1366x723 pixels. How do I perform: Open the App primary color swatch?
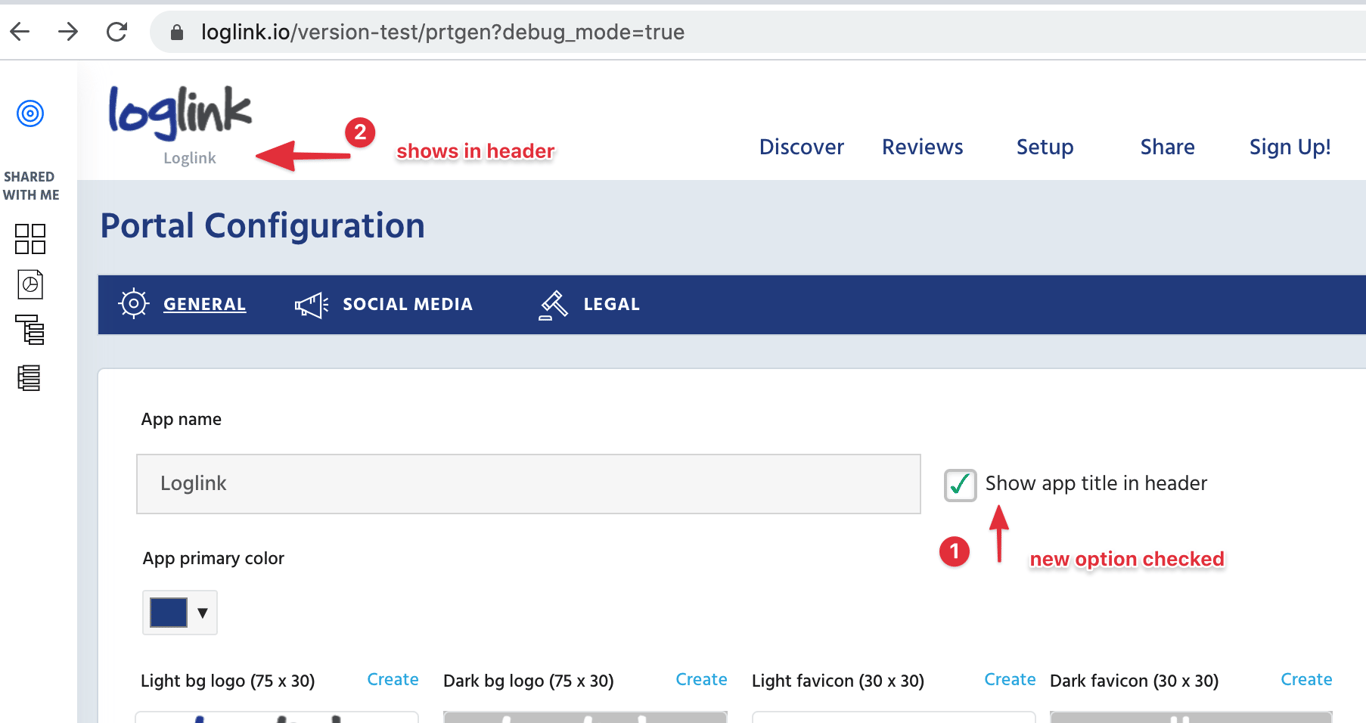click(168, 612)
